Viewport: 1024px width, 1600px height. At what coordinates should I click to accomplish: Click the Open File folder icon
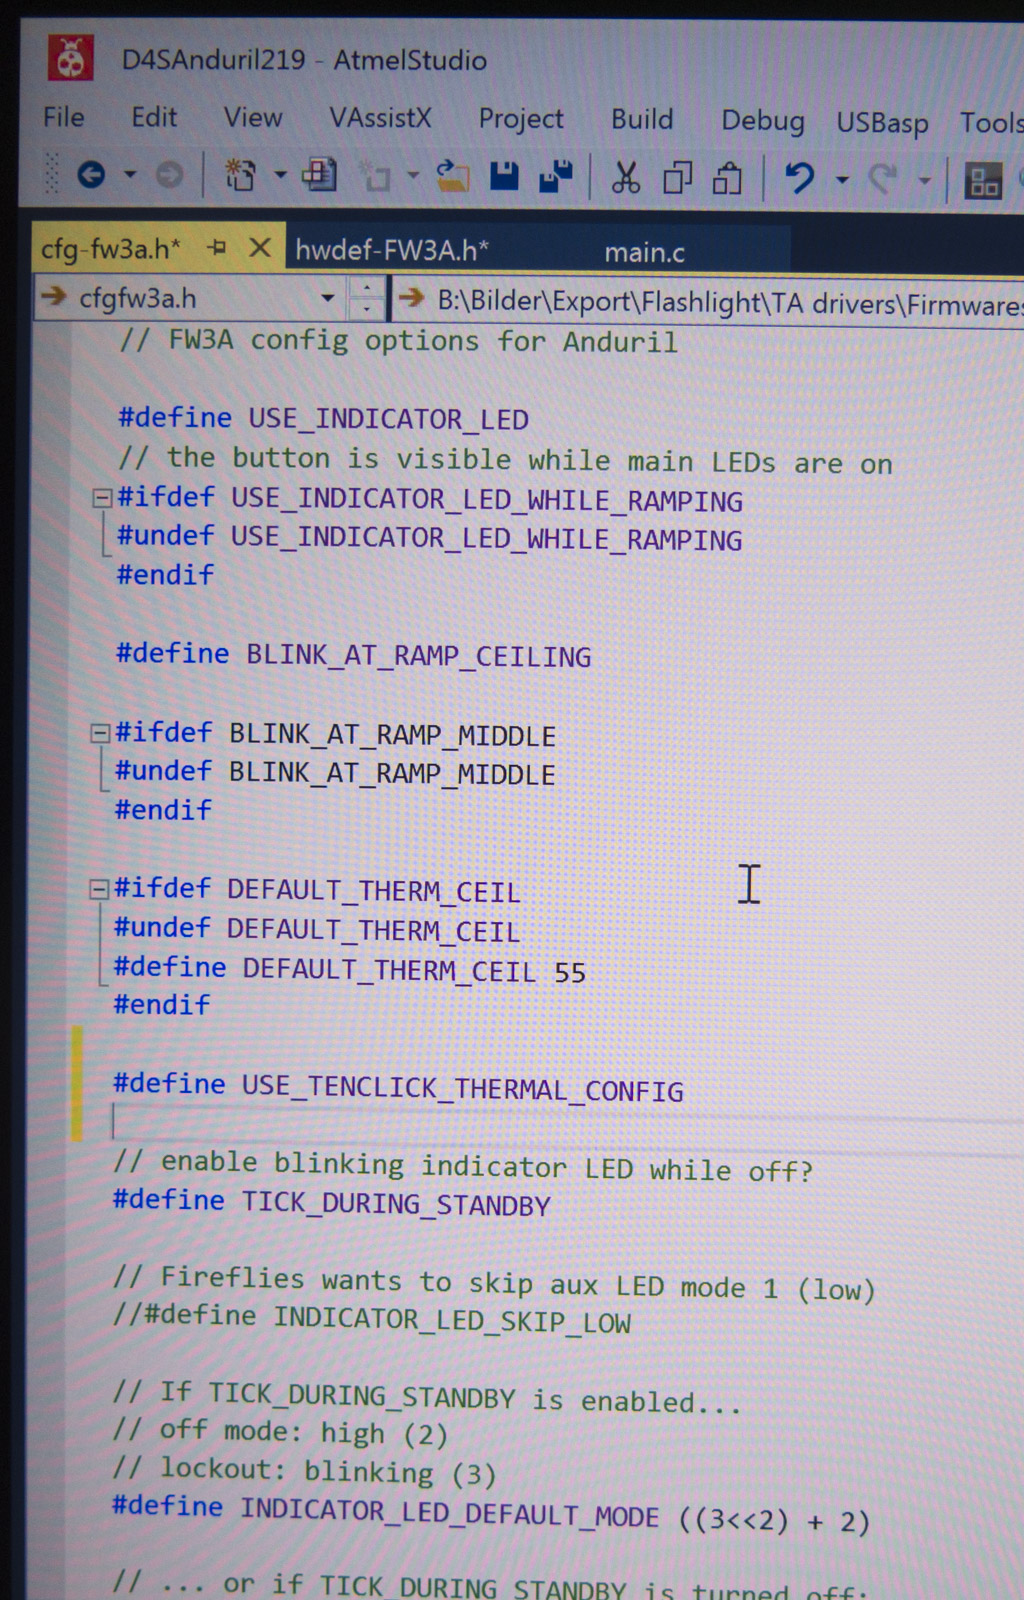(453, 177)
